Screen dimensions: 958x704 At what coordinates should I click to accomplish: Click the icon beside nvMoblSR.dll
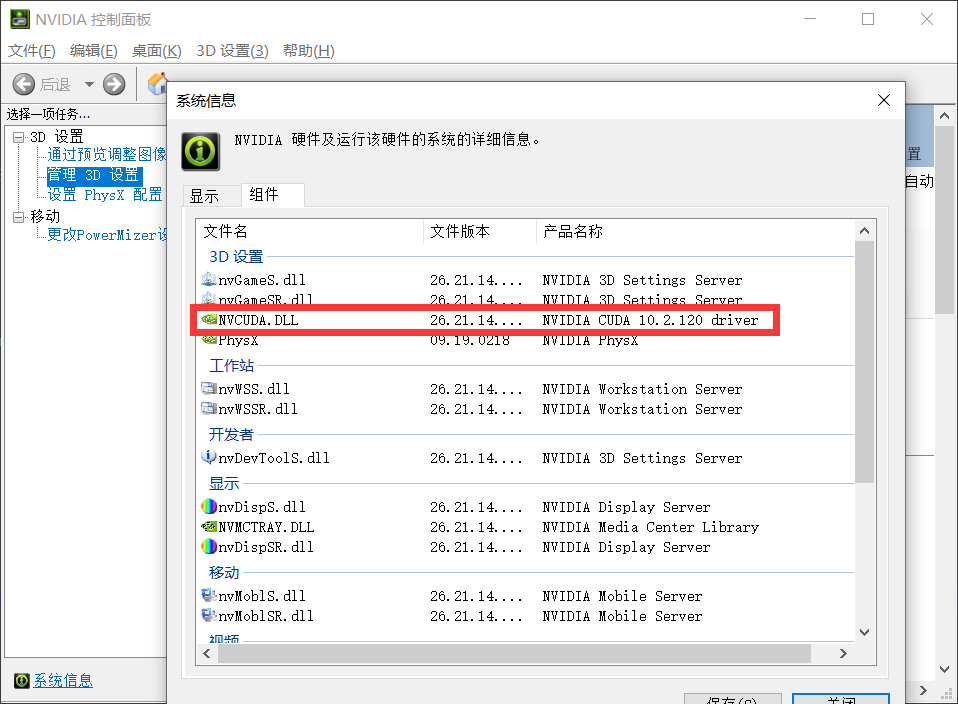(x=209, y=615)
